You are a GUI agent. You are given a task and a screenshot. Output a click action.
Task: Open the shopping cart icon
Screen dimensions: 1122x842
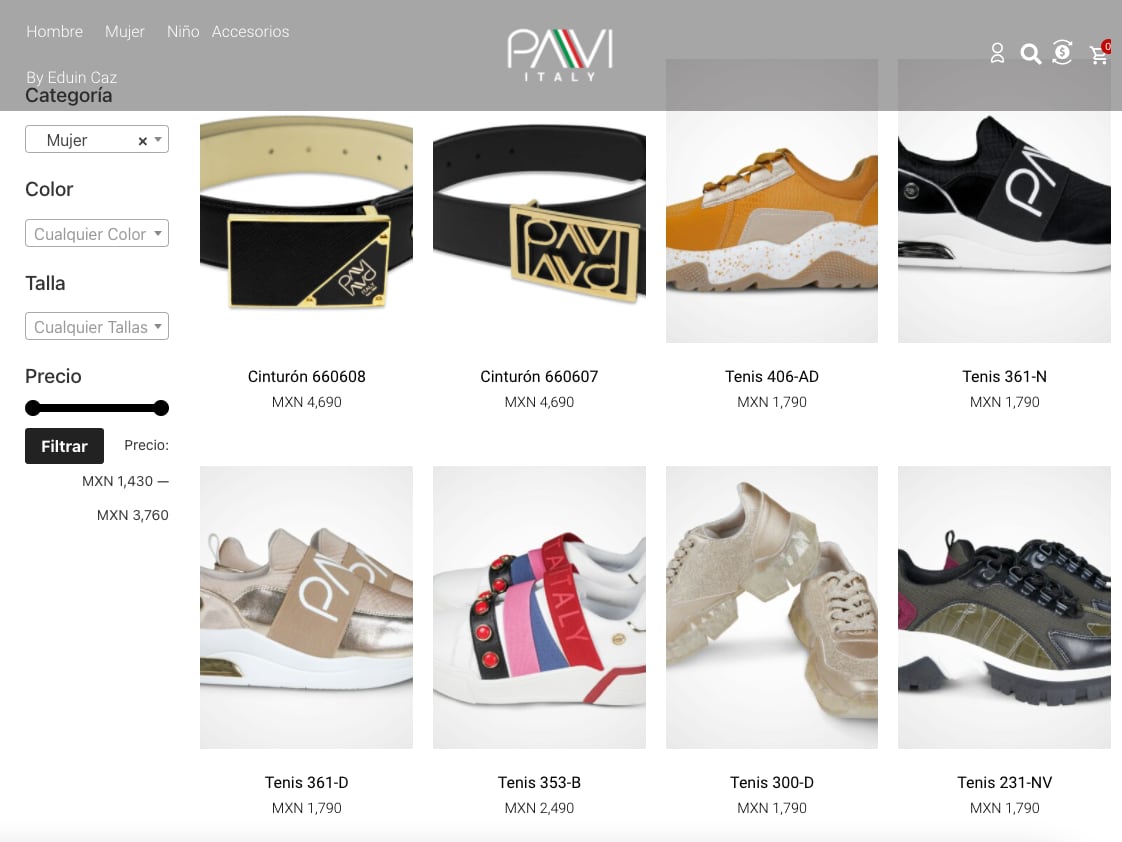(1099, 54)
